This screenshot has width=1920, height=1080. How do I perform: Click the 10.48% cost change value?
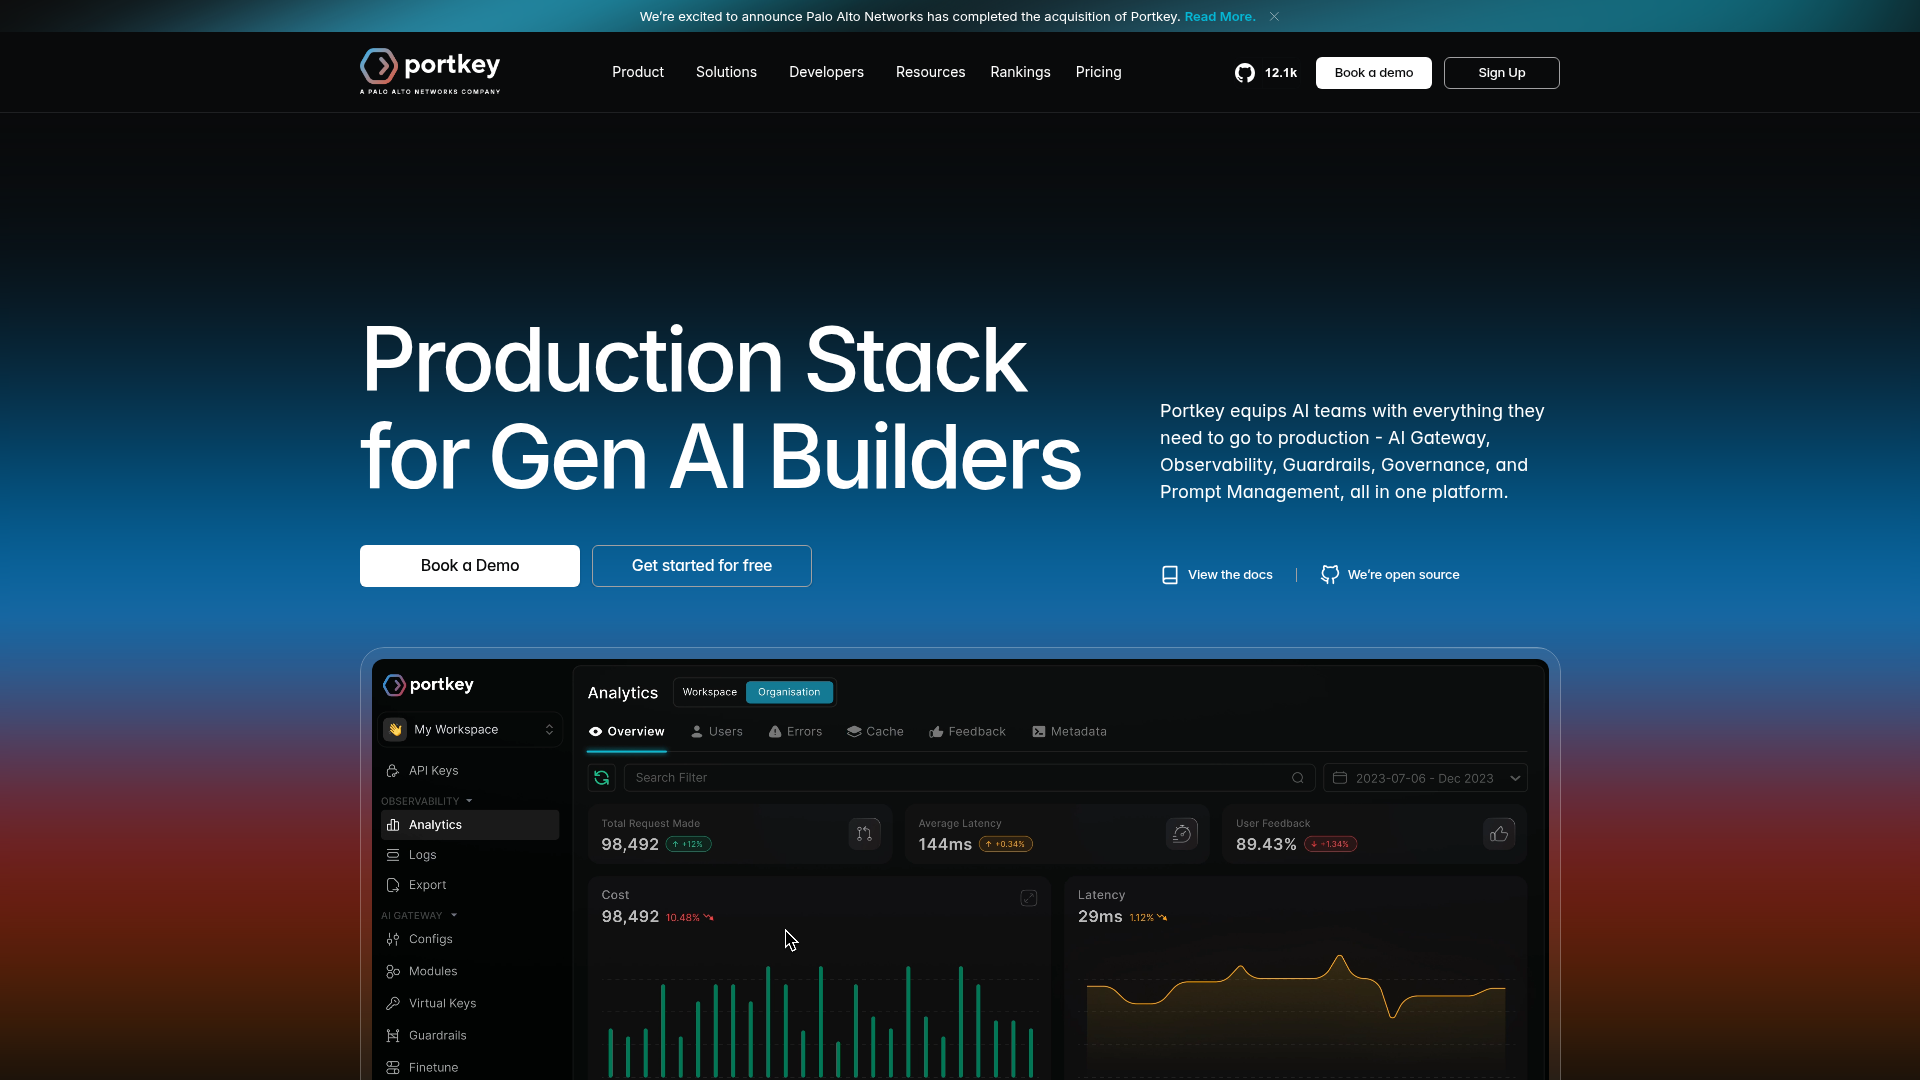689,917
